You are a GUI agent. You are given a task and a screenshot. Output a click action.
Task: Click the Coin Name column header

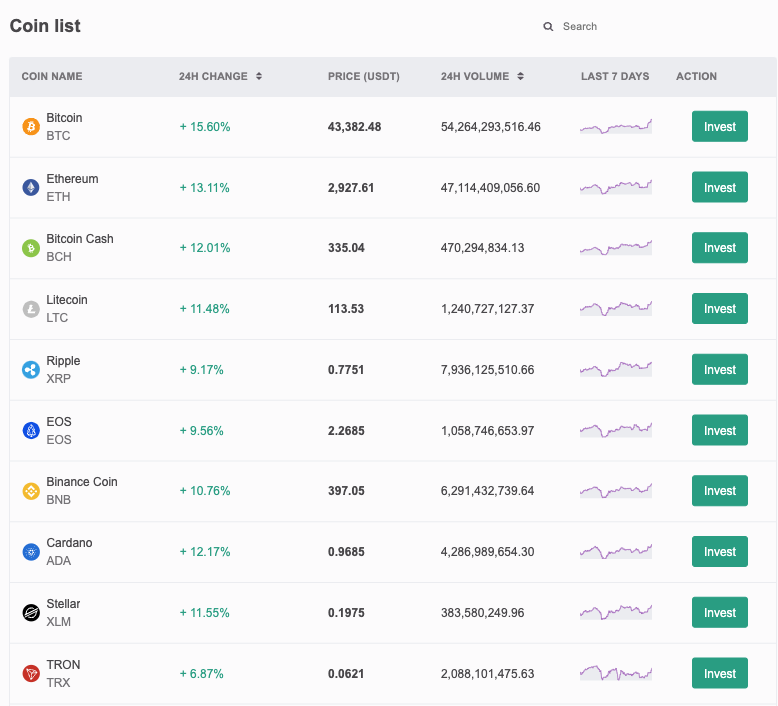point(52,76)
